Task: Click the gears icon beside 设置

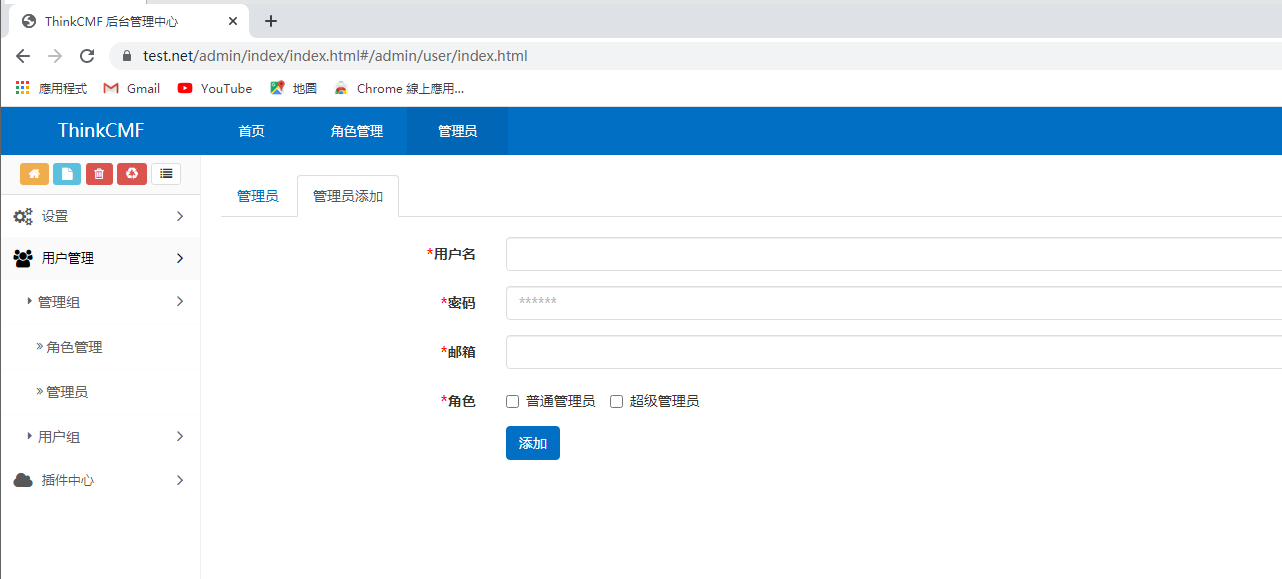Action: 22,216
